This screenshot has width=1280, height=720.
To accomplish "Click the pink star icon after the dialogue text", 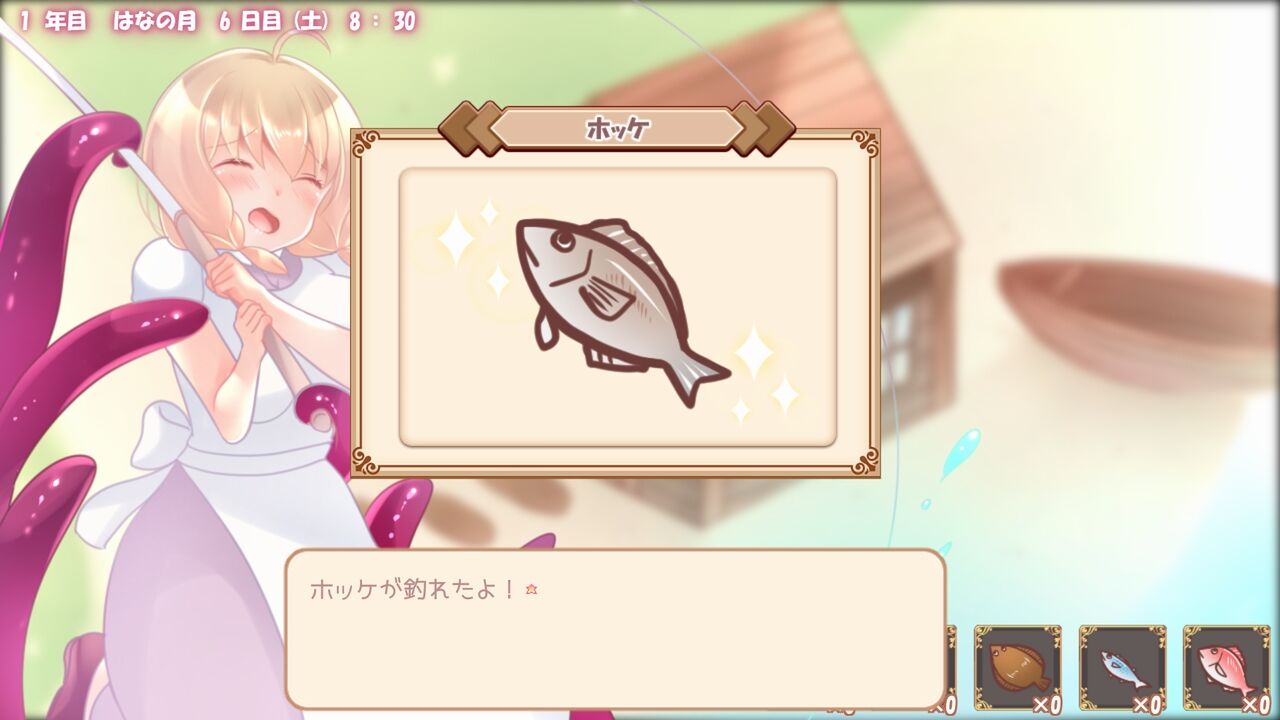I will pos(531,590).
